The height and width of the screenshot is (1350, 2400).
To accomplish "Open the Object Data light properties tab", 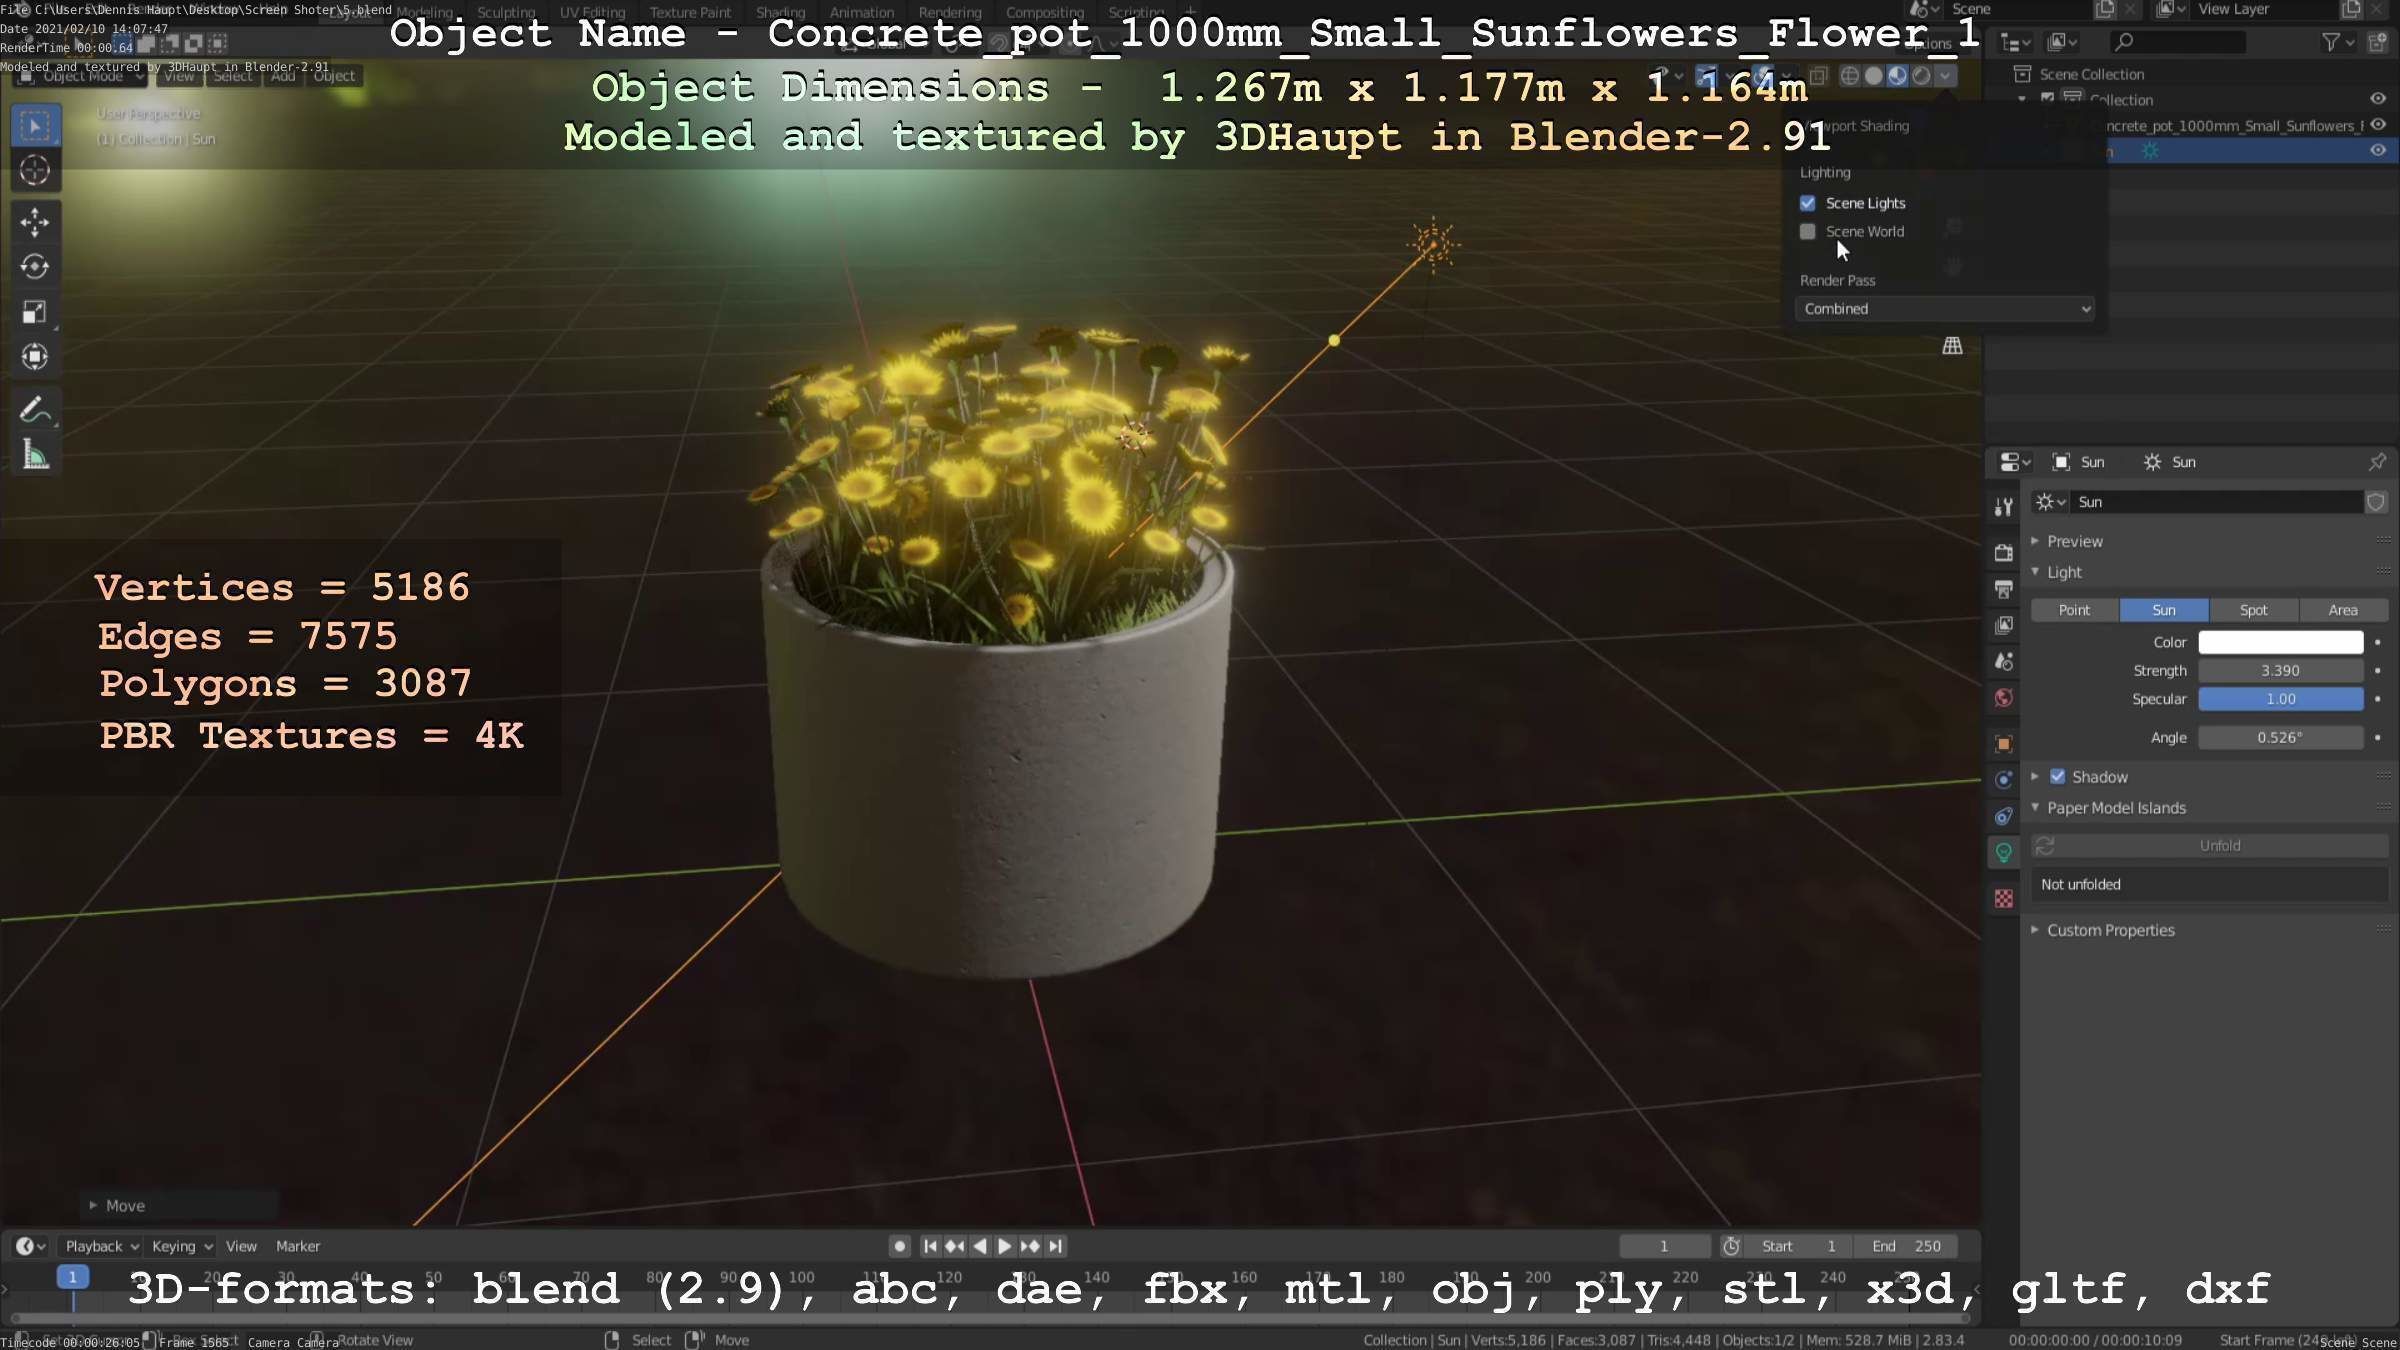I will 2004,852.
